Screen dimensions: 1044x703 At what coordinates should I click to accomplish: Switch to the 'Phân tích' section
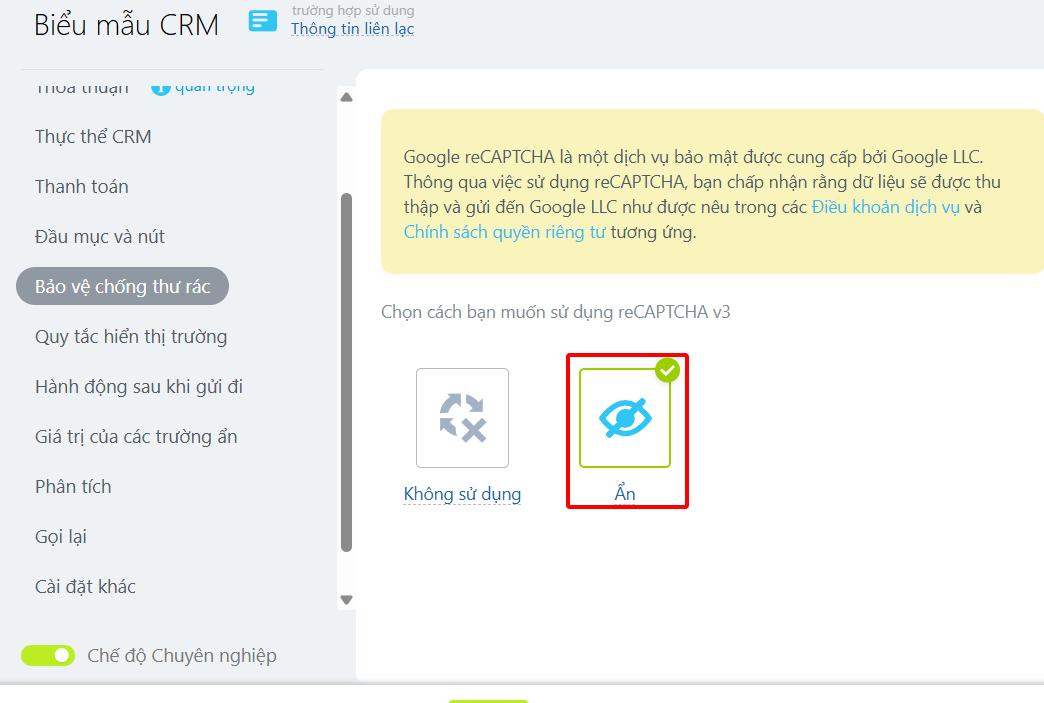click(x=73, y=487)
